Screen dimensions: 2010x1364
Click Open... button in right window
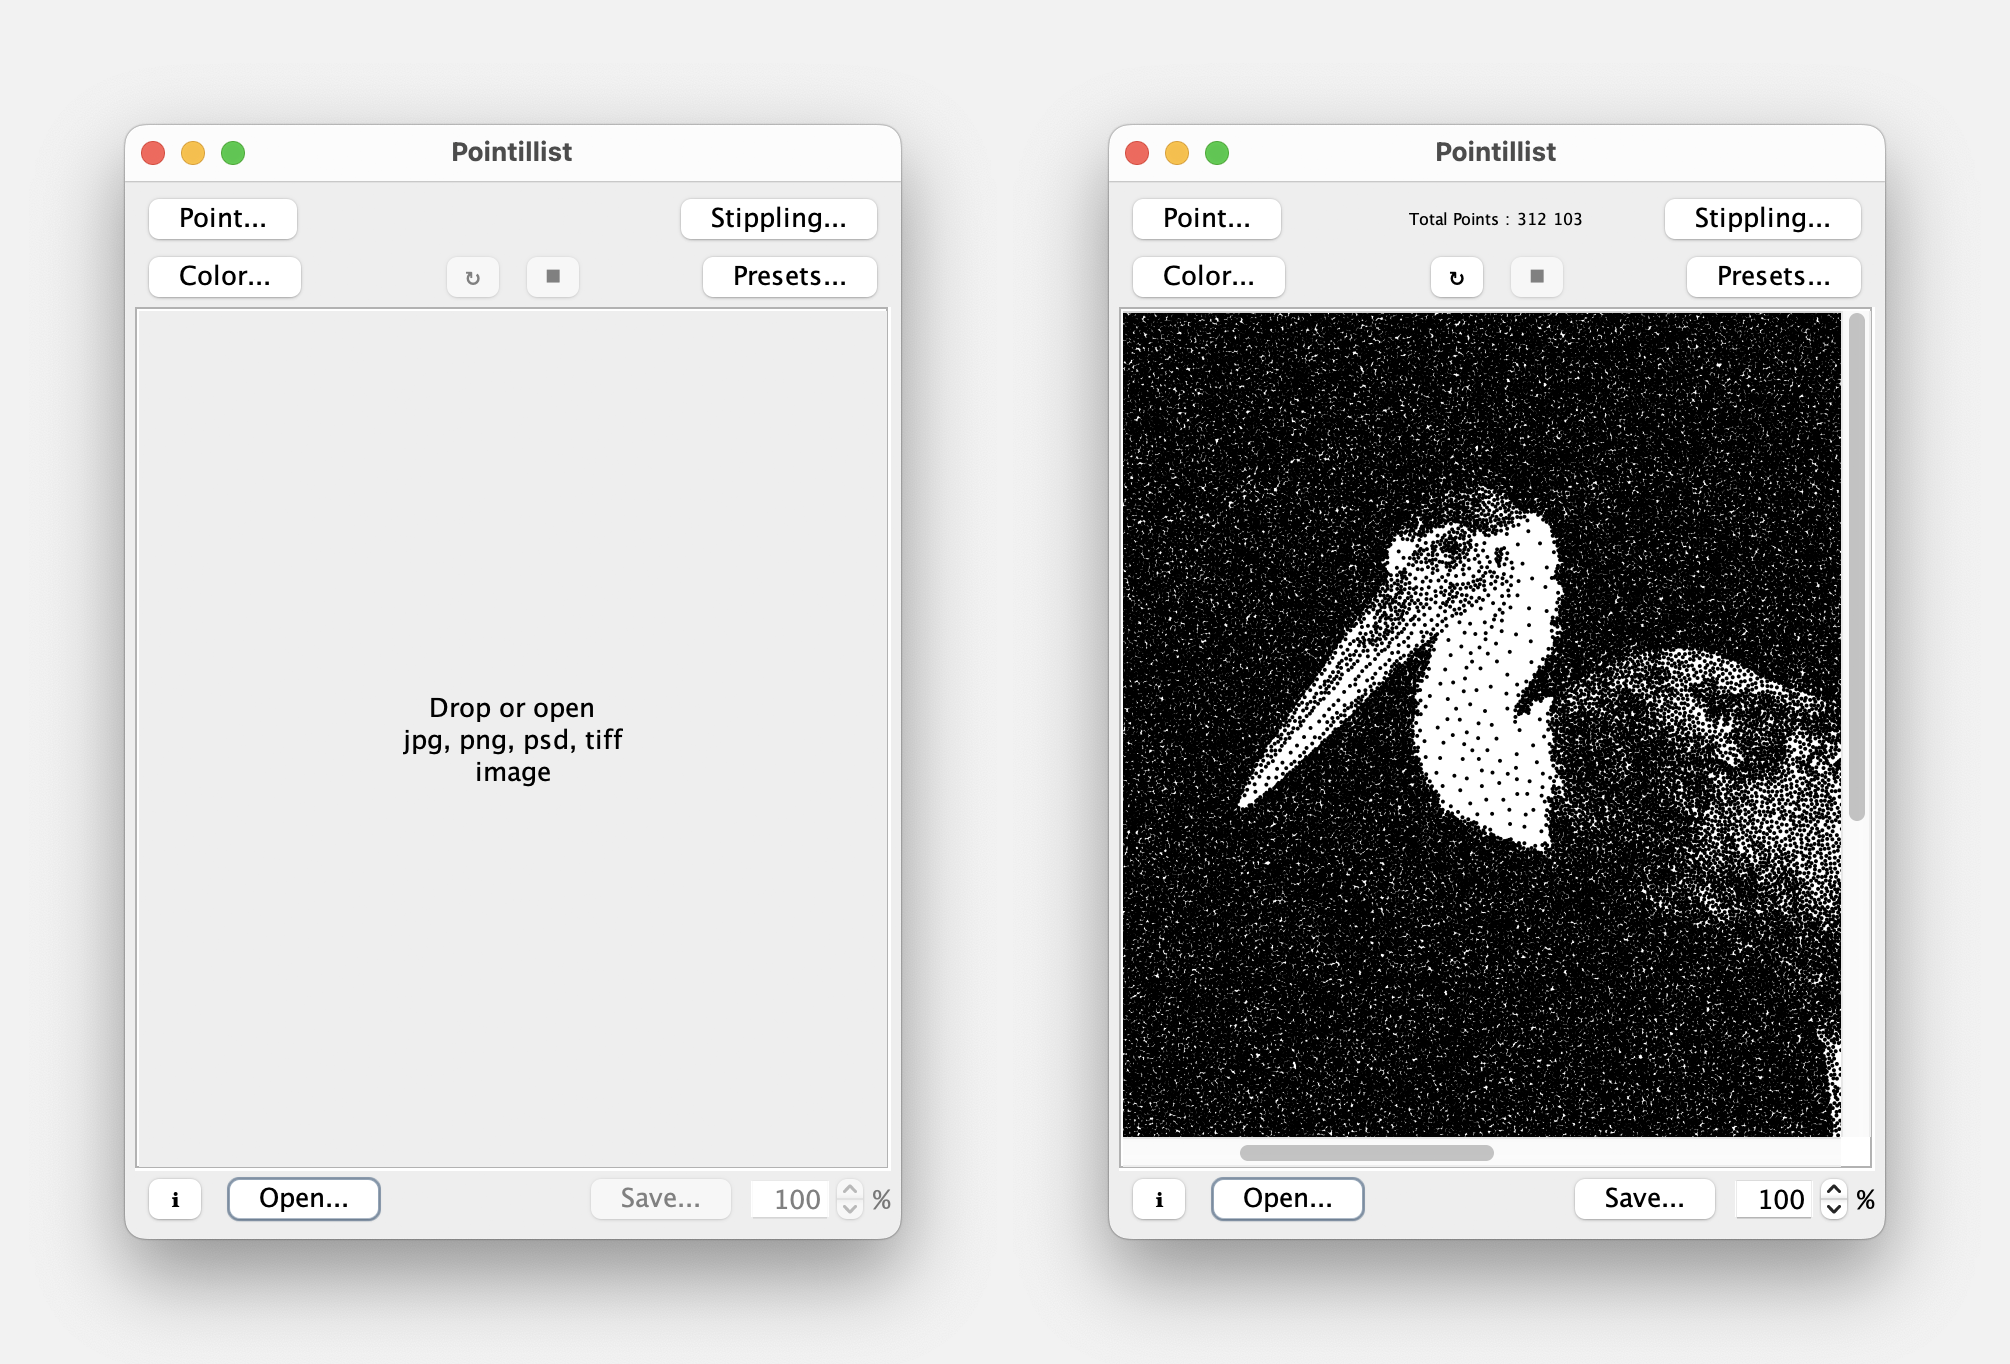(x=1287, y=1199)
